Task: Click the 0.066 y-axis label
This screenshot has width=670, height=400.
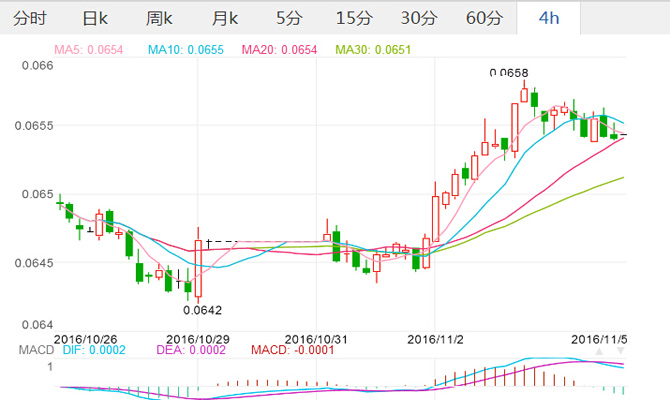Action: 38,65
